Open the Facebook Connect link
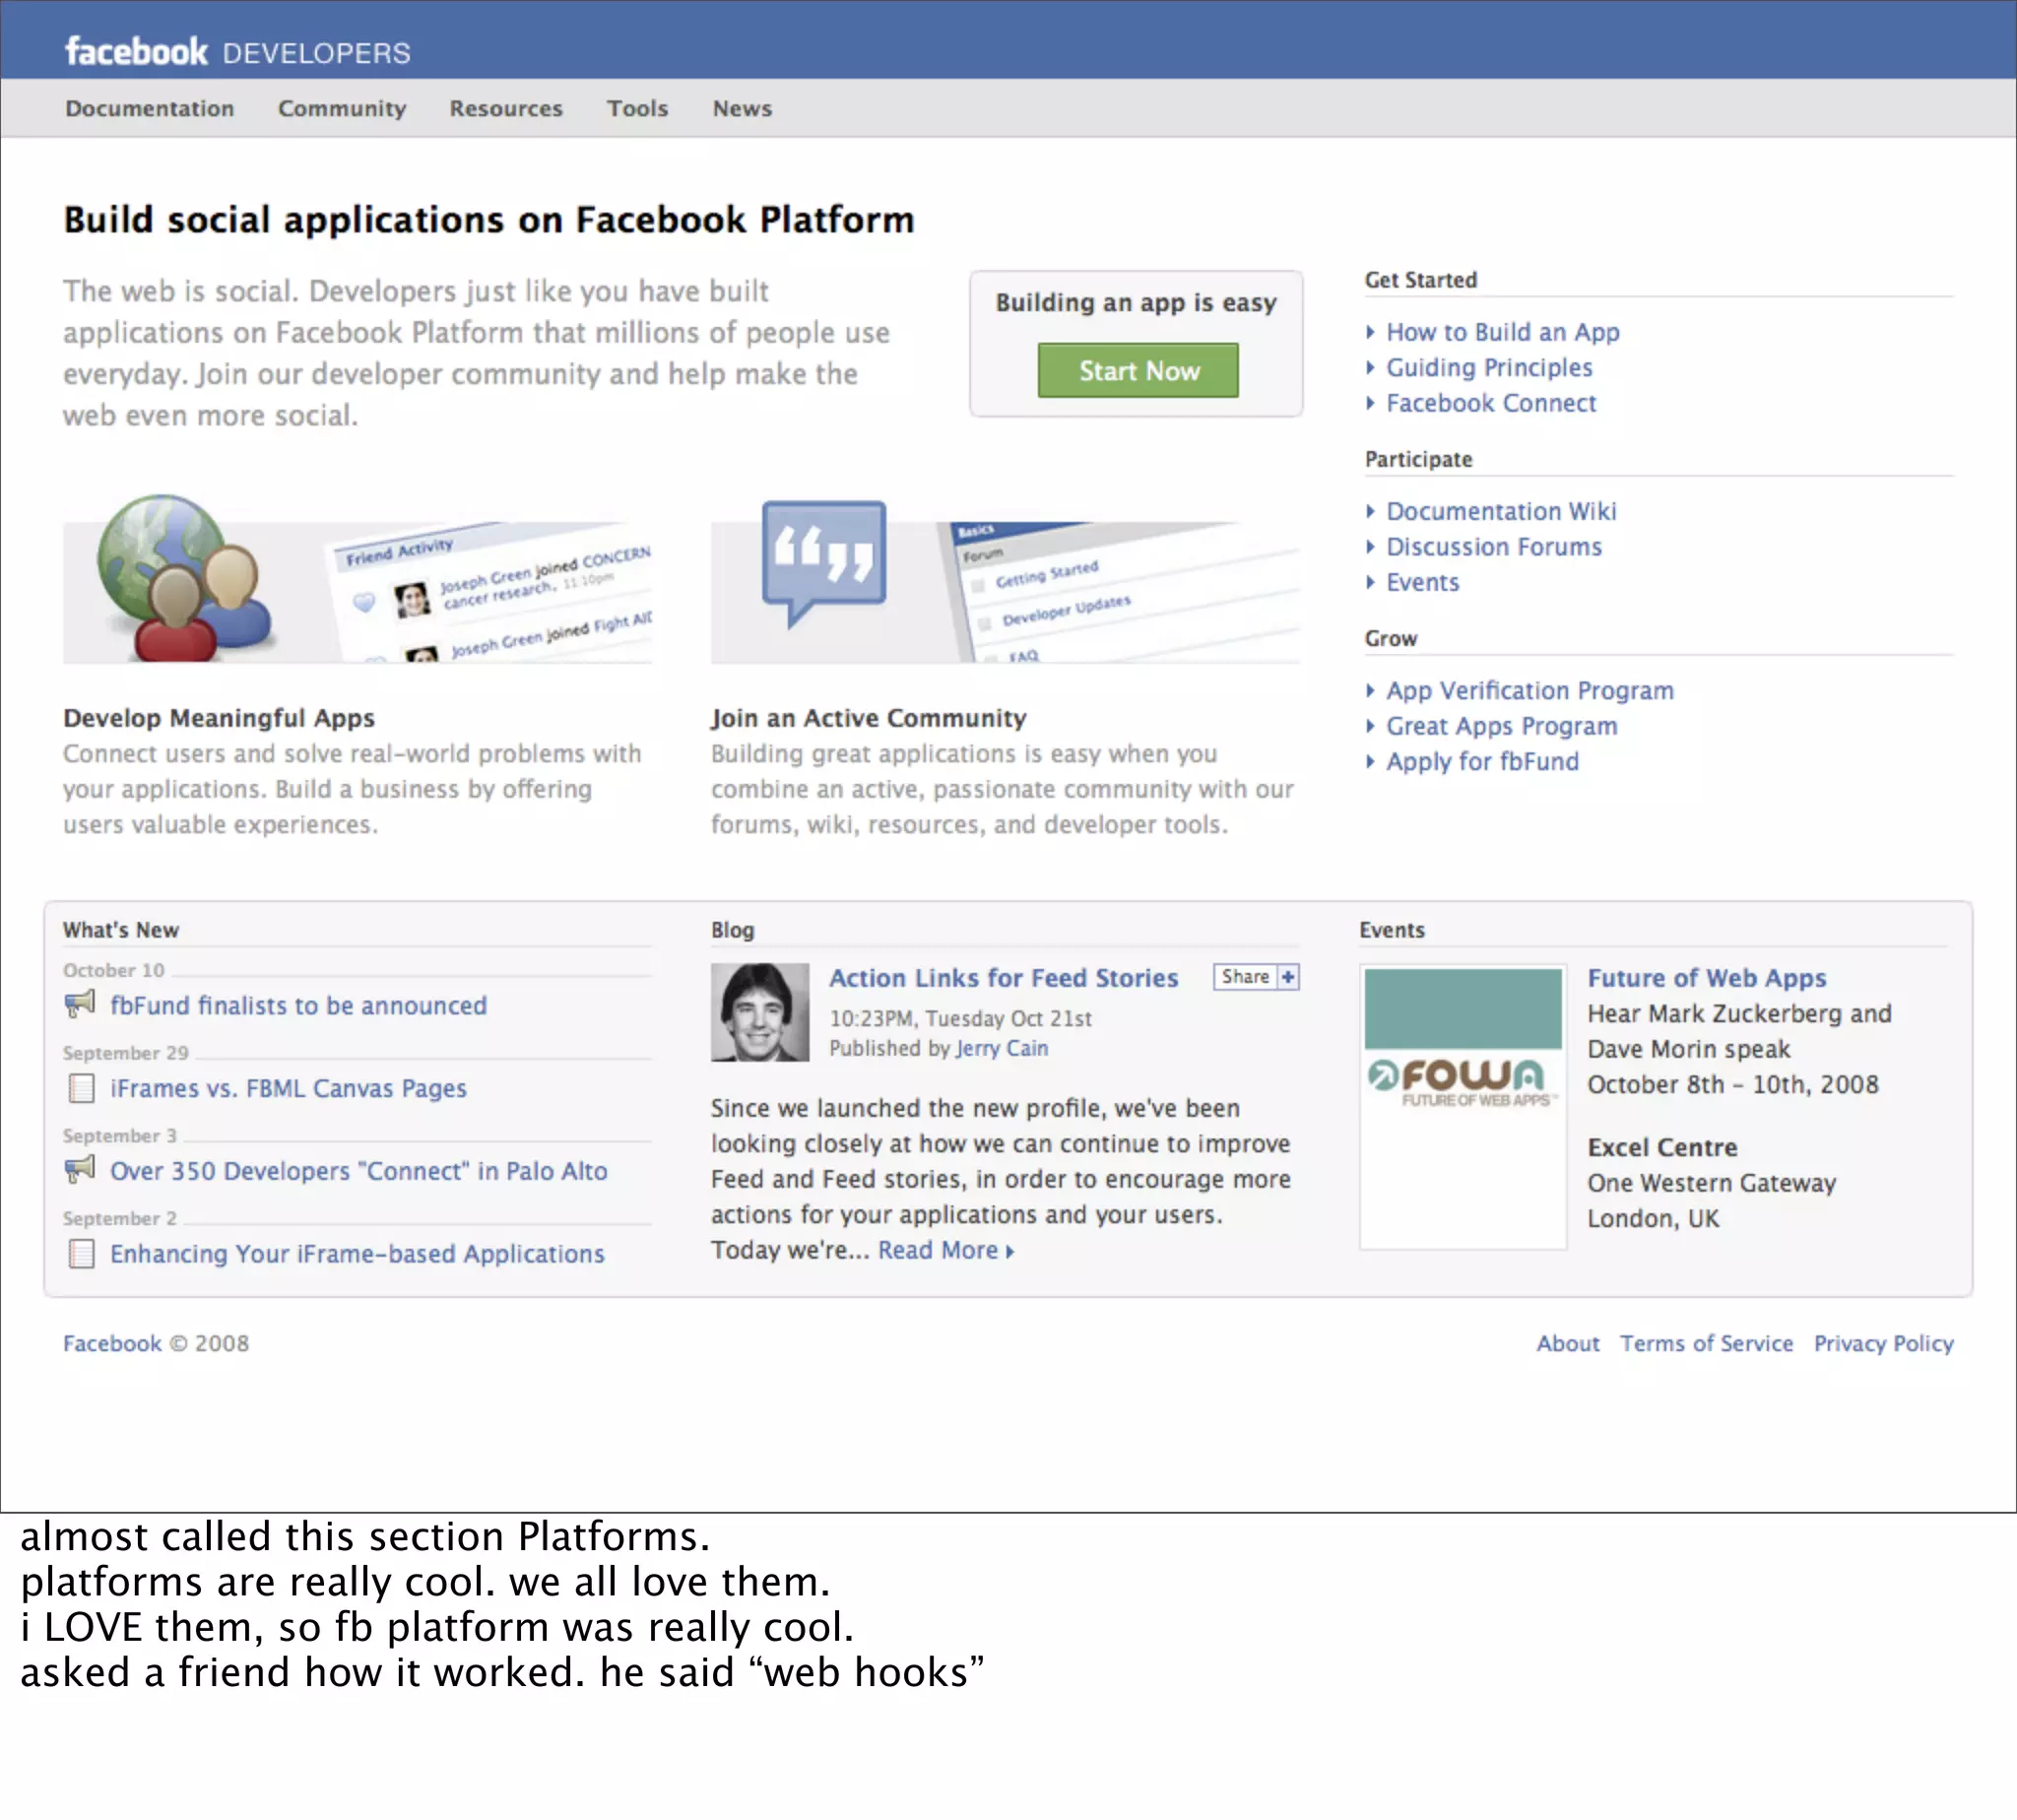 pos(1490,403)
